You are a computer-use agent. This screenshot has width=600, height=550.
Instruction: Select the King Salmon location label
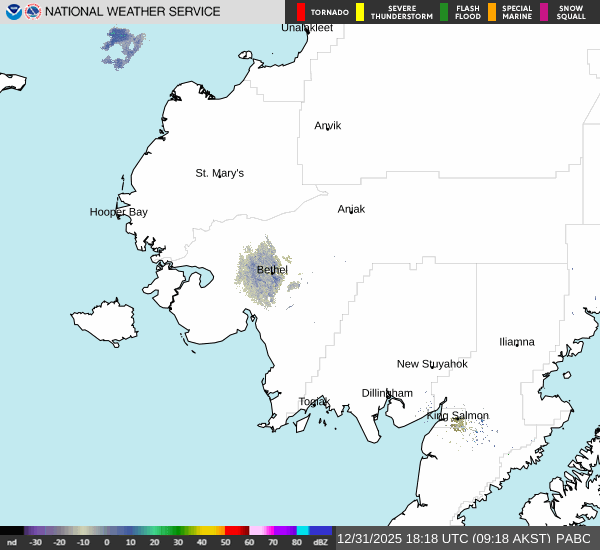coord(457,415)
